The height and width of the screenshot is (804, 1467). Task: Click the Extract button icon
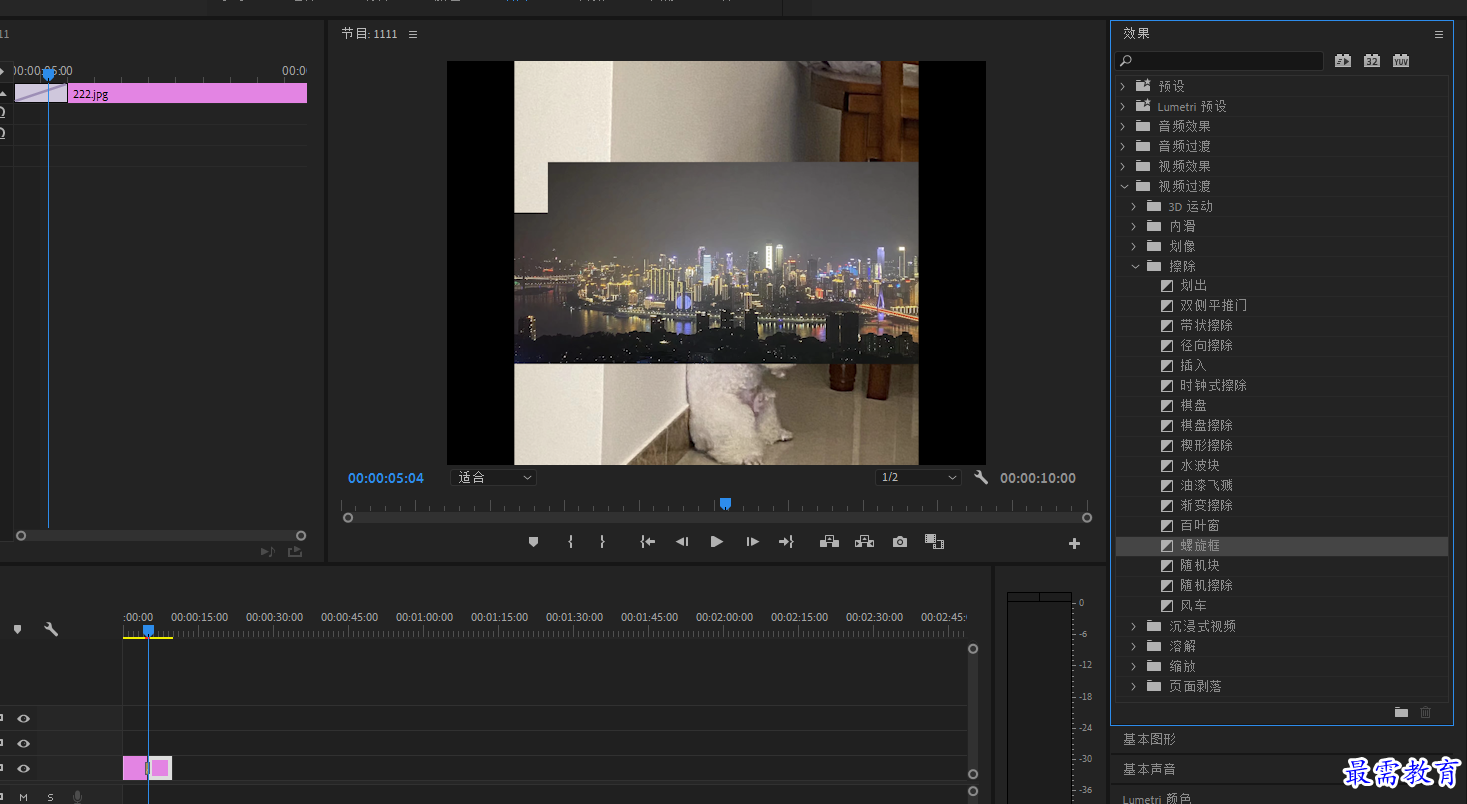(865, 542)
